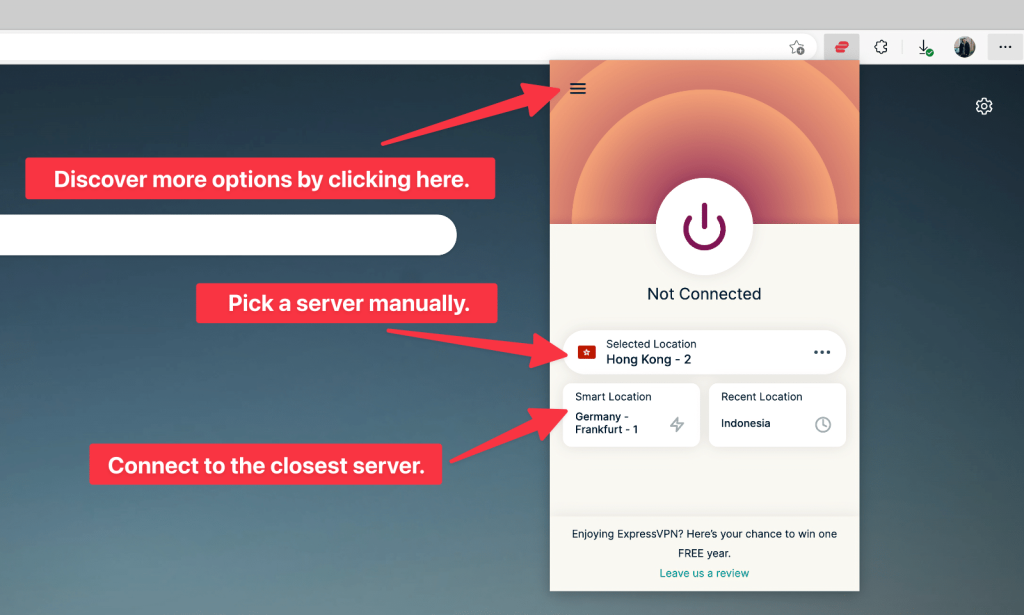
Task: Open the ExpressVPN hamburger menu
Action: [577, 88]
